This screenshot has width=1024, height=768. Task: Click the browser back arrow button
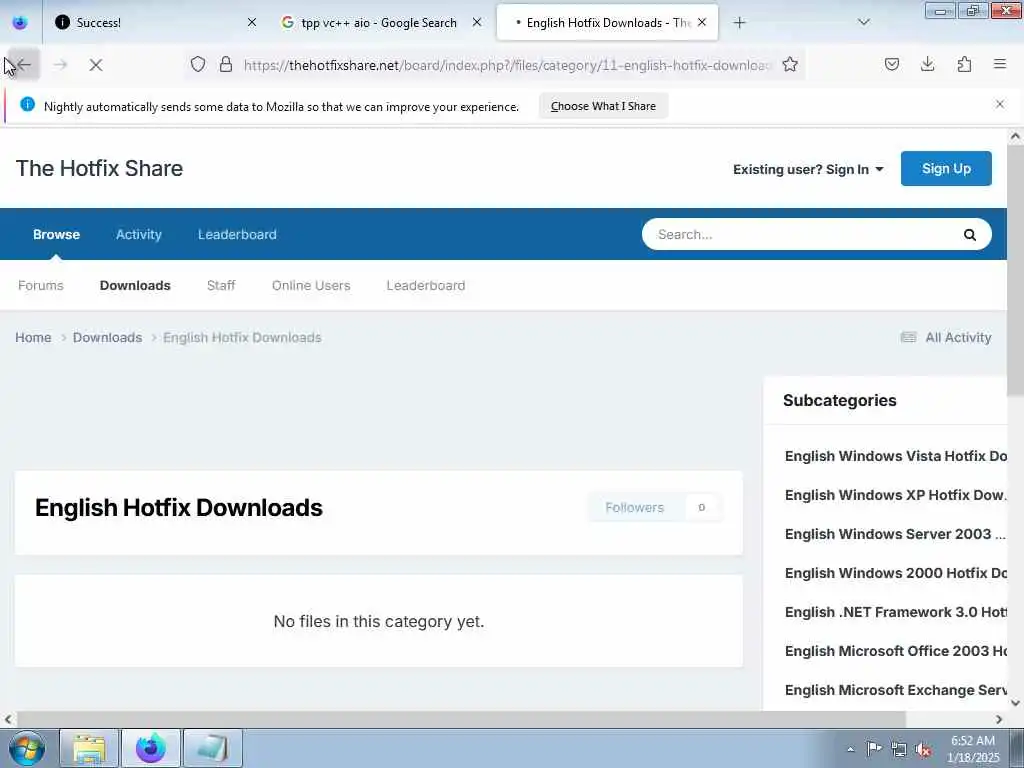coord(24,65)
